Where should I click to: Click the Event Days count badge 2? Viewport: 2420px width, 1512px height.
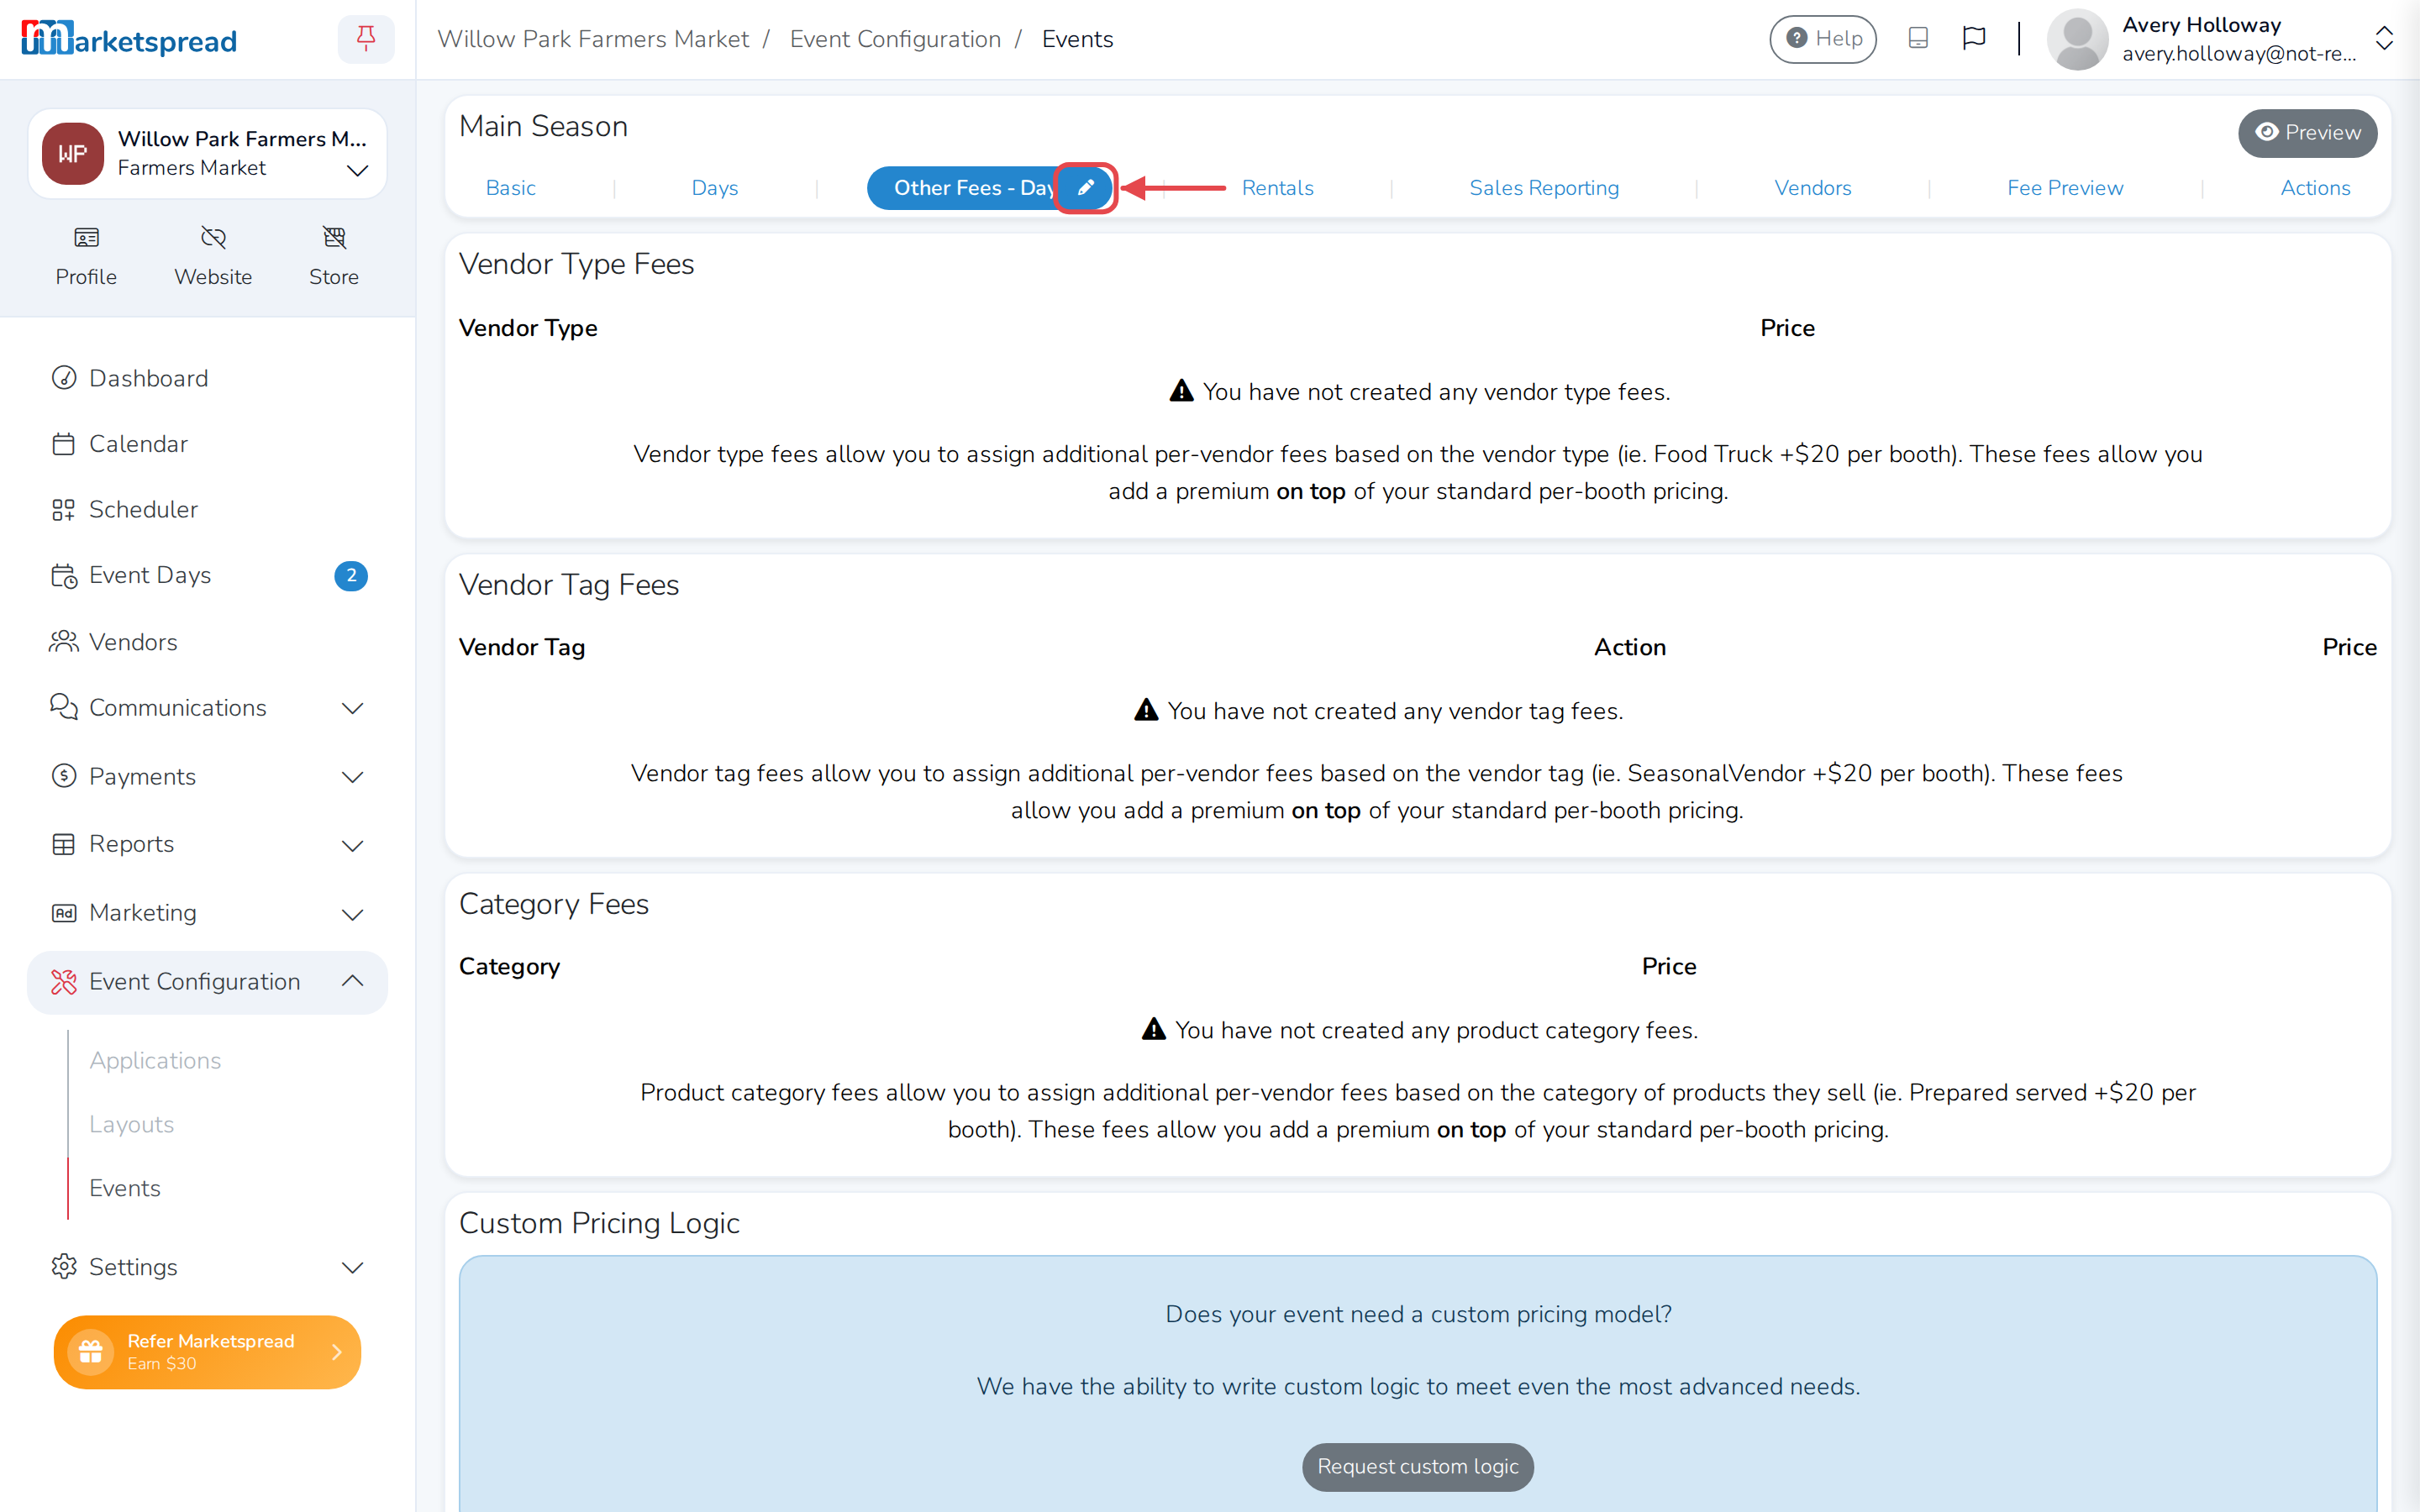[351, 576]
